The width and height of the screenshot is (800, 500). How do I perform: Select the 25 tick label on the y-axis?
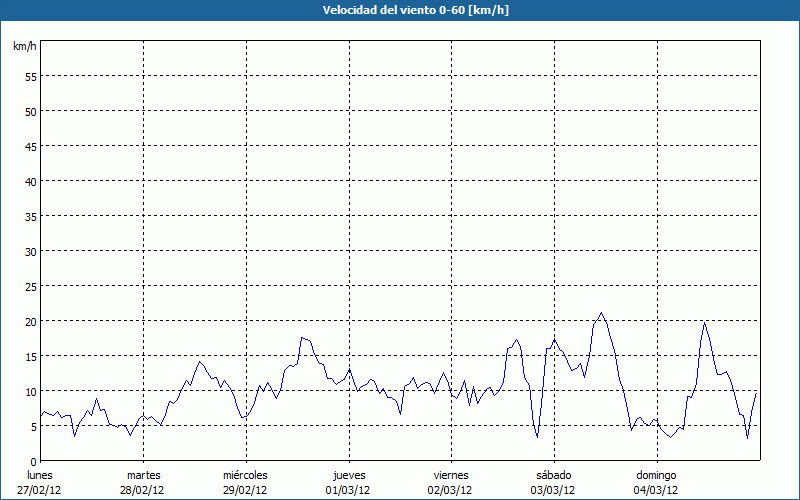pos(30,286)
